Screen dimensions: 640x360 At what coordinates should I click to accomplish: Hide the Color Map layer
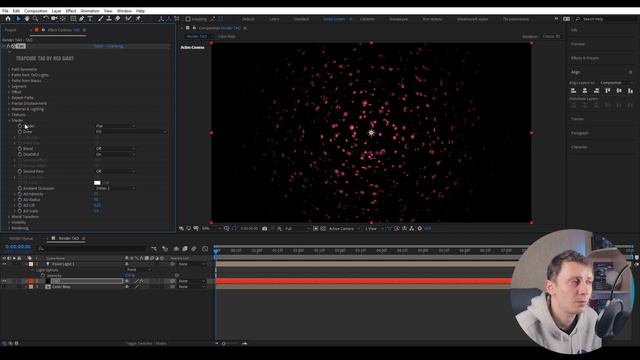click(x=4, y=287)
